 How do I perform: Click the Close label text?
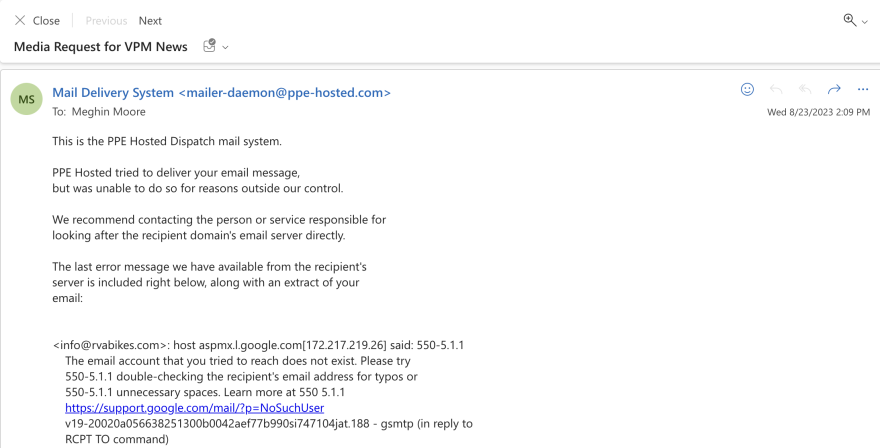point(46,20)
